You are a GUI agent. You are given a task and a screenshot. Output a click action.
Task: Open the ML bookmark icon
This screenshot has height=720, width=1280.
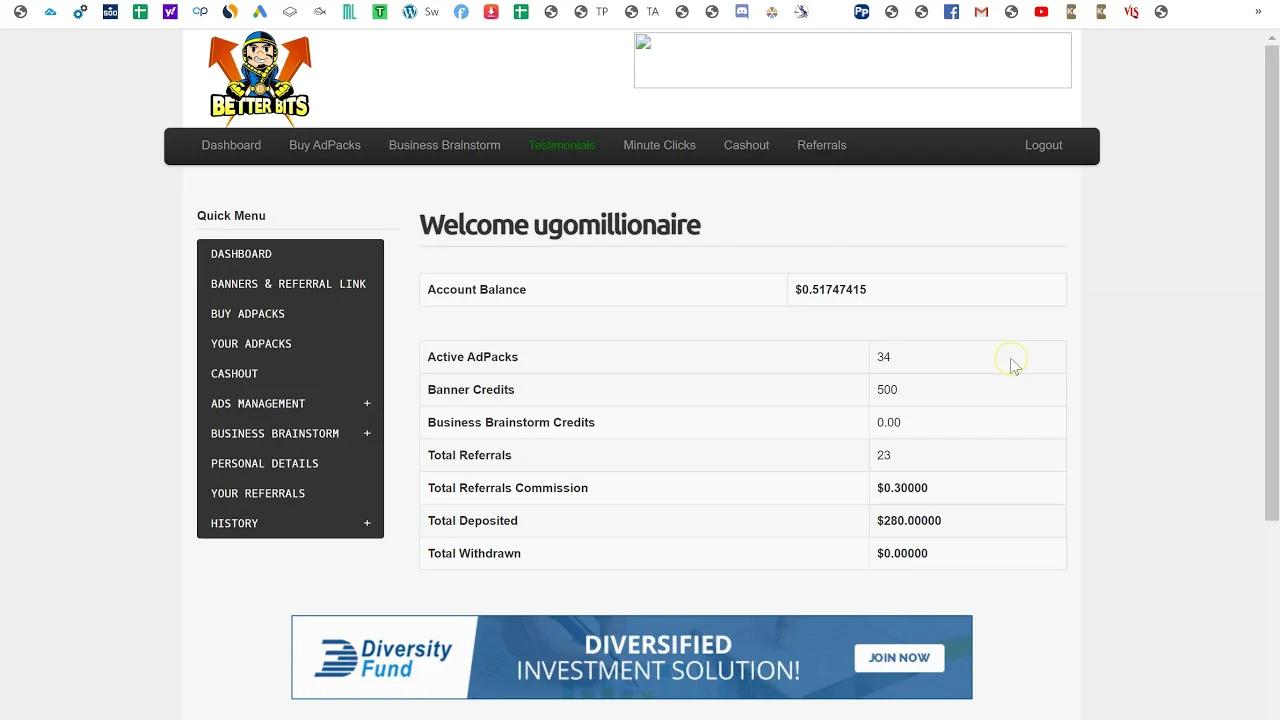(x=349, y=12)
